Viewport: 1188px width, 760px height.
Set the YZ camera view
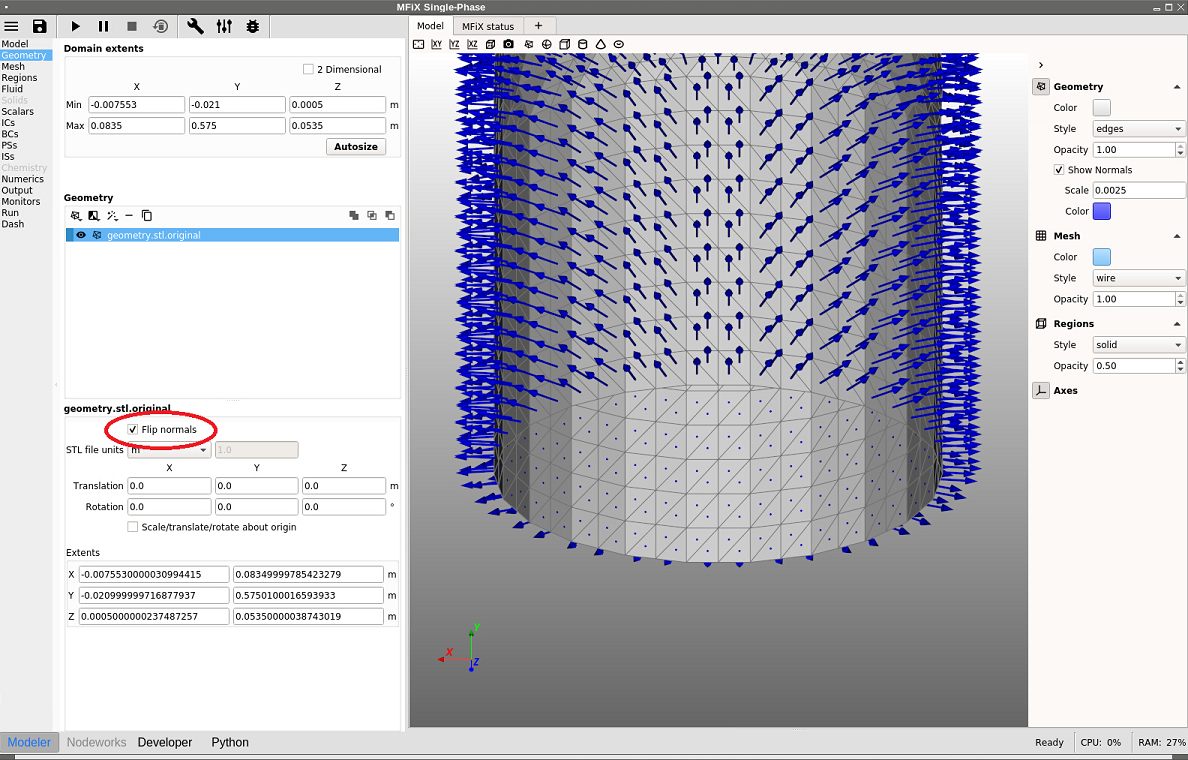pos(454,44)
